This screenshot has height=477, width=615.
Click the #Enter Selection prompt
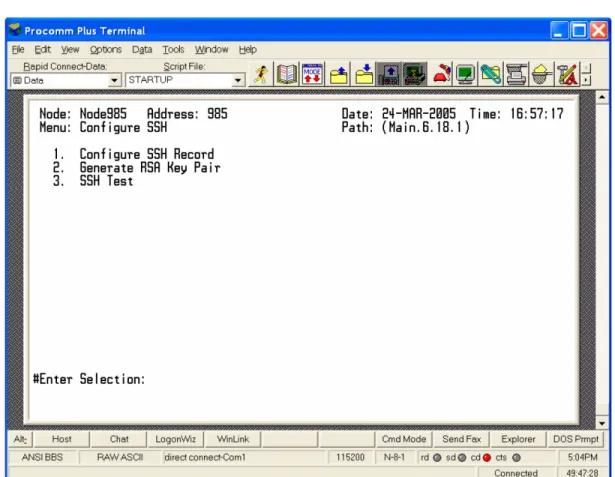coord(89,379)
